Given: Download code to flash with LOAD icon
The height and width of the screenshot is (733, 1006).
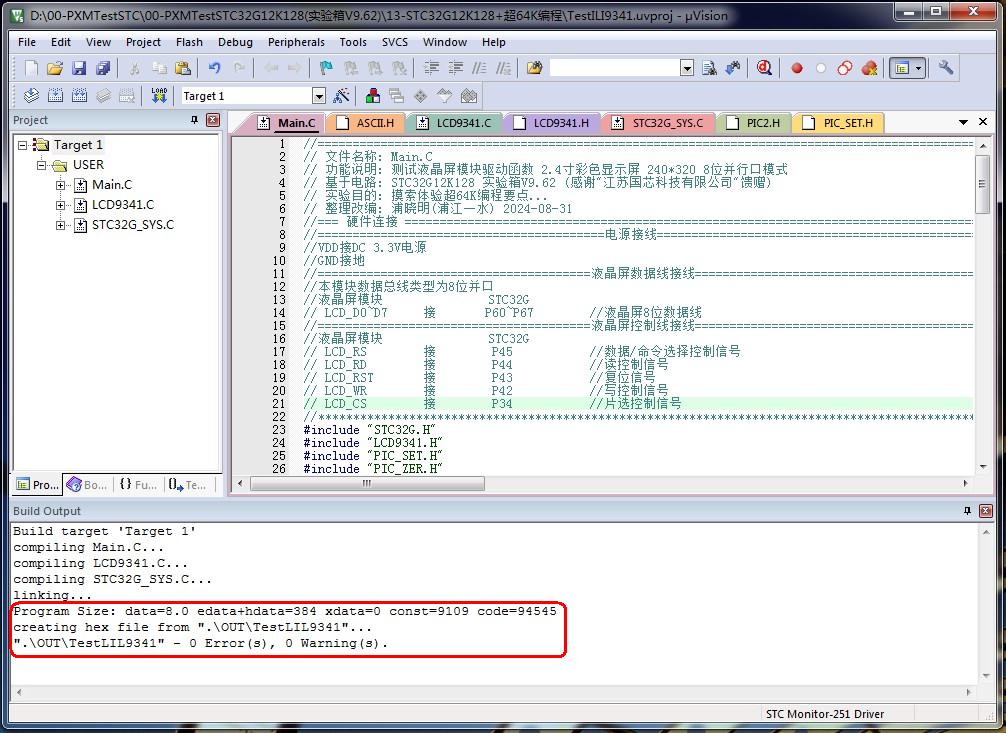Looking at the screenshot, I should pyautogui.click(x=159, y=96).
